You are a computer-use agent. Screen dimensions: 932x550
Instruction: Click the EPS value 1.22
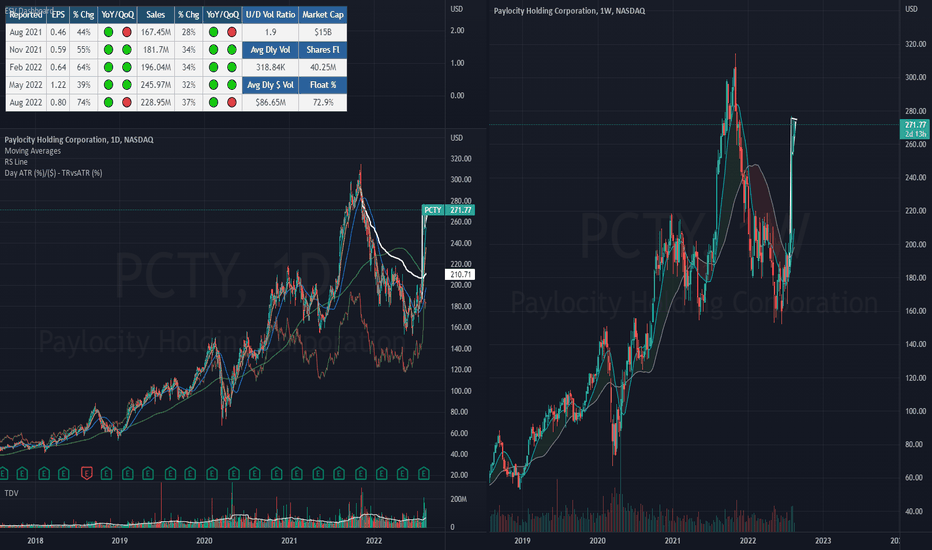pos(58,85)
